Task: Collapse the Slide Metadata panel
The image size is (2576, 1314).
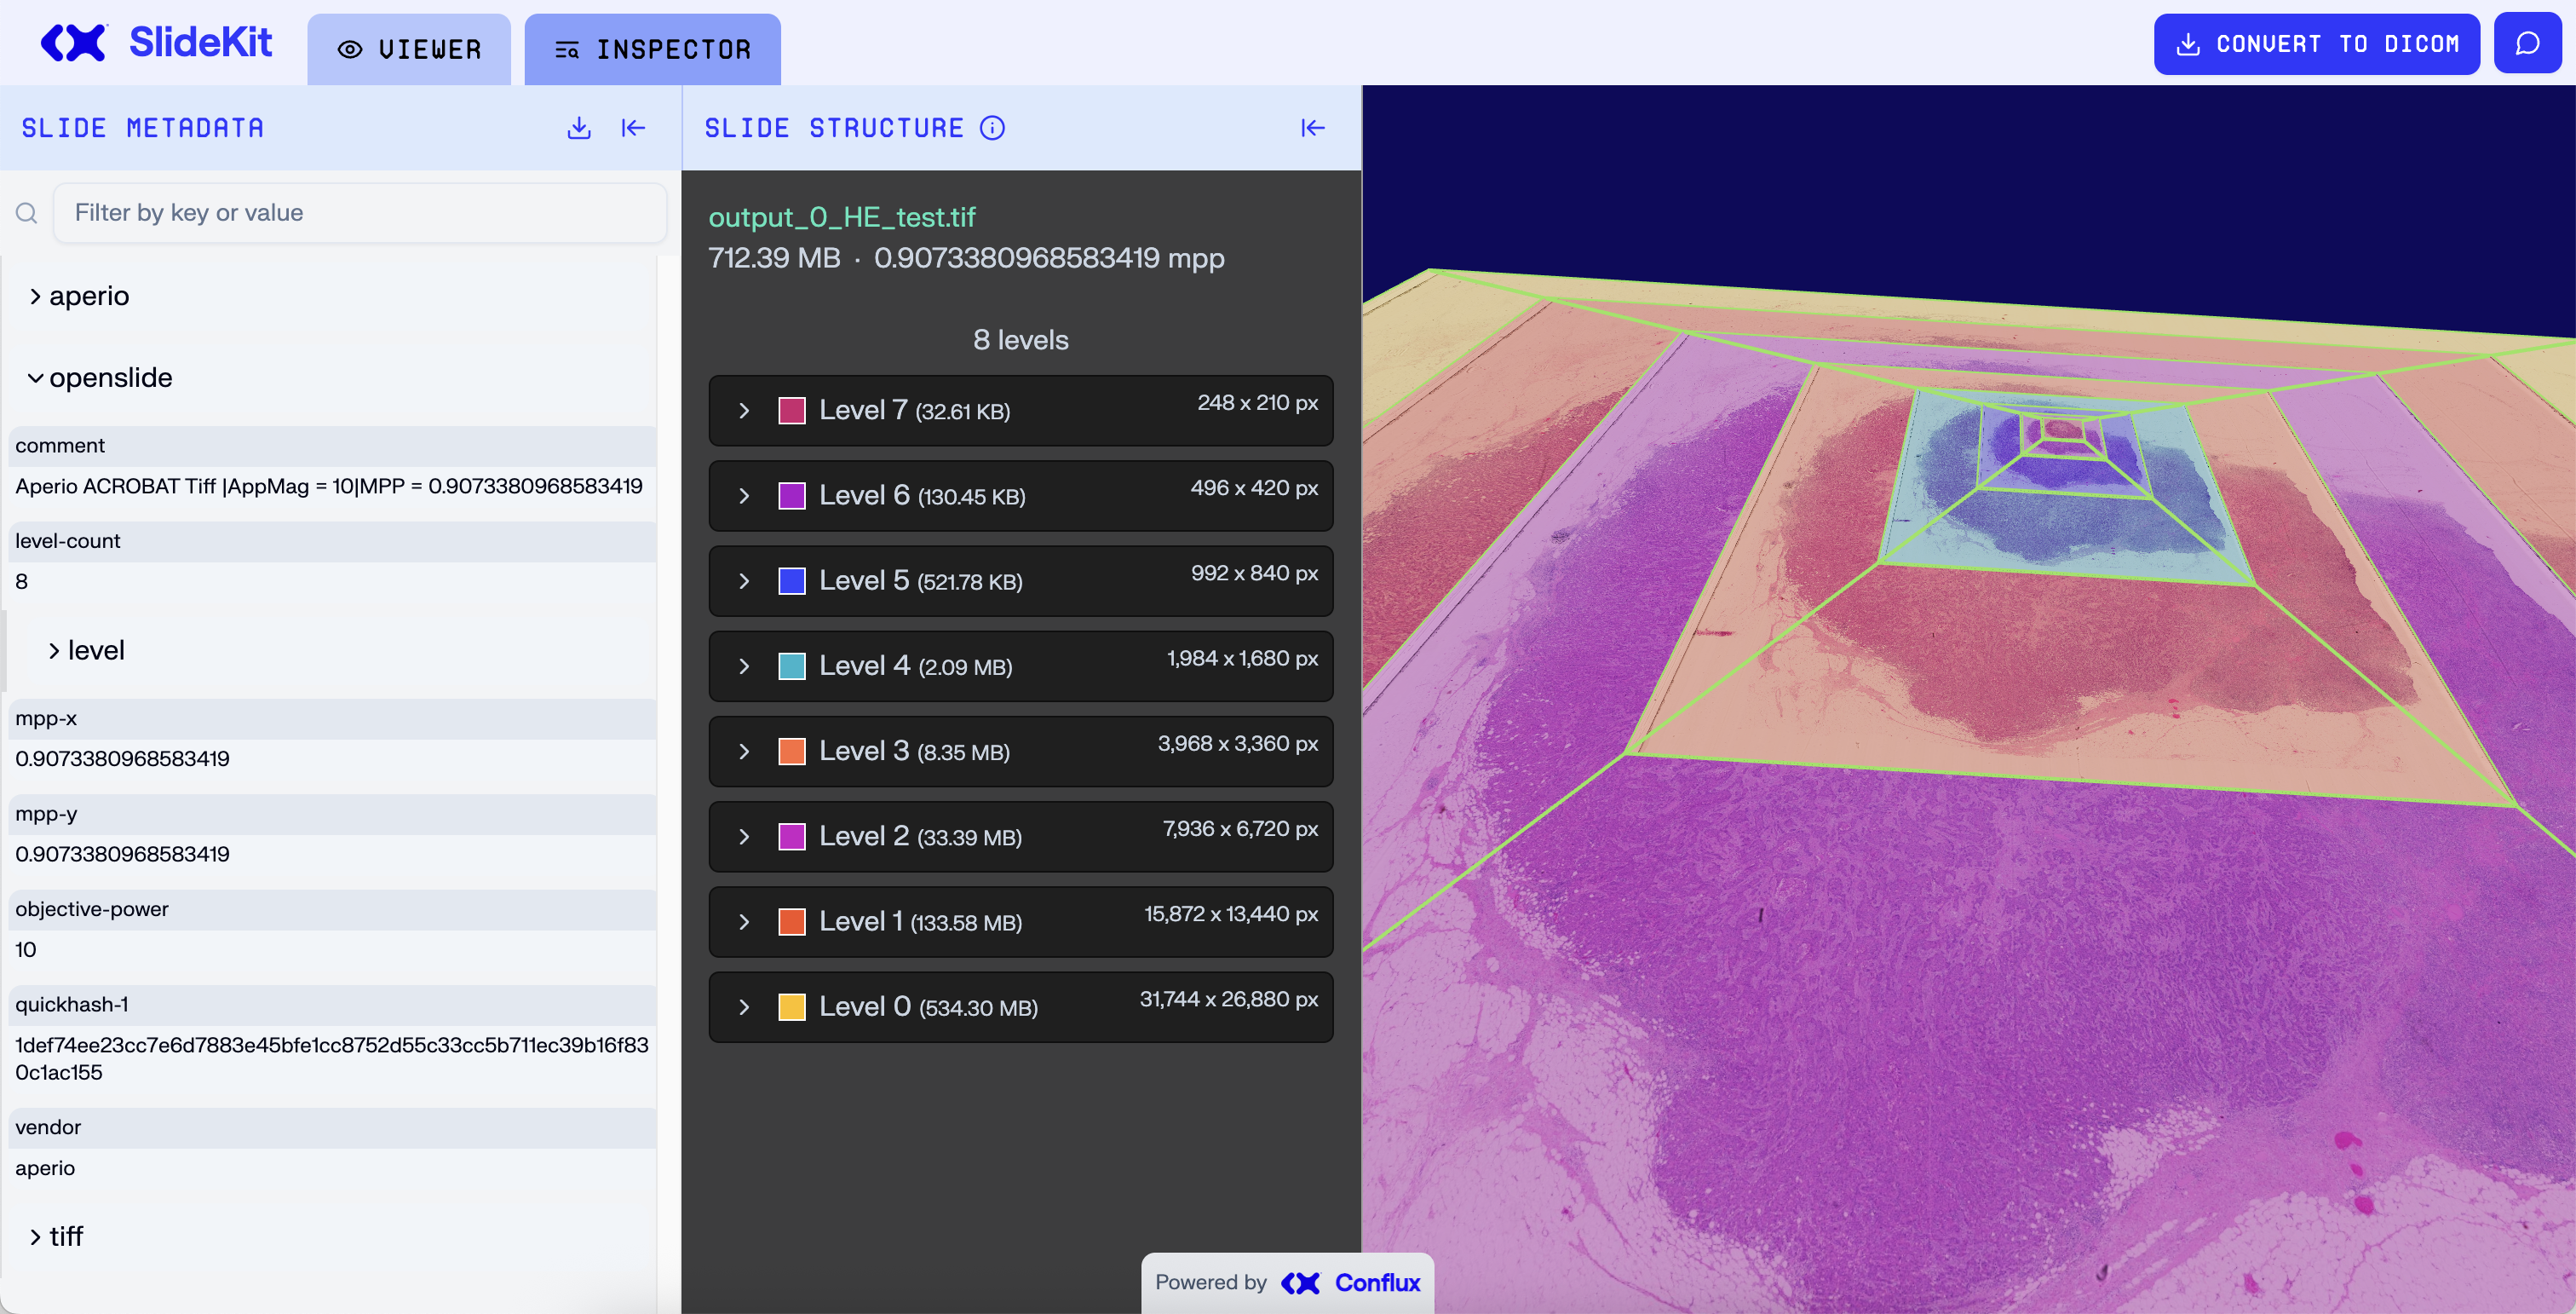Action: [x=633, y=127]
